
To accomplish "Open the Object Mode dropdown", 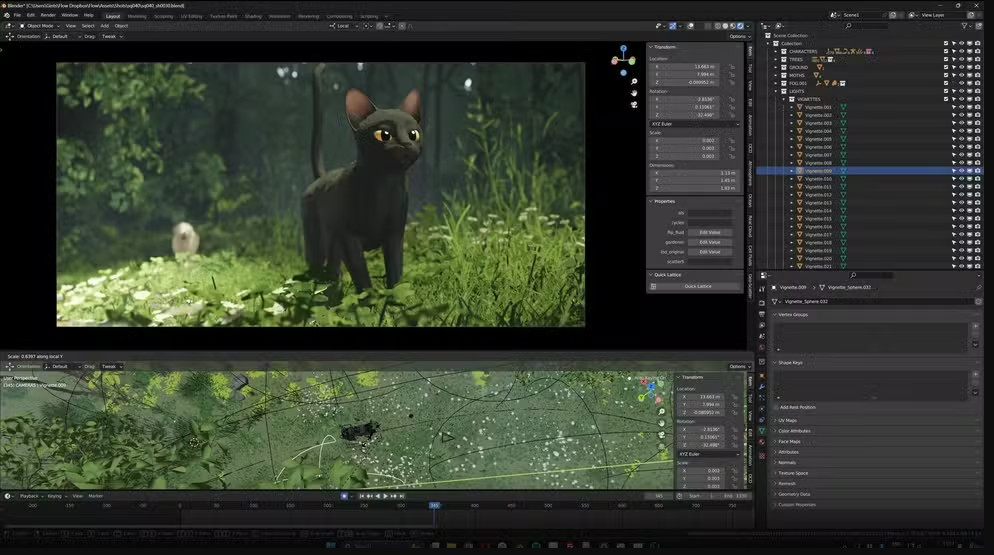I will click(x=38, y=25).
